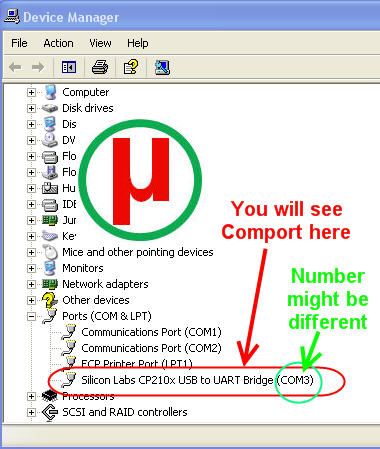This screenshot has width=380, height=449.
Task: Expand the Disk drives node
Action: (31, 108)
